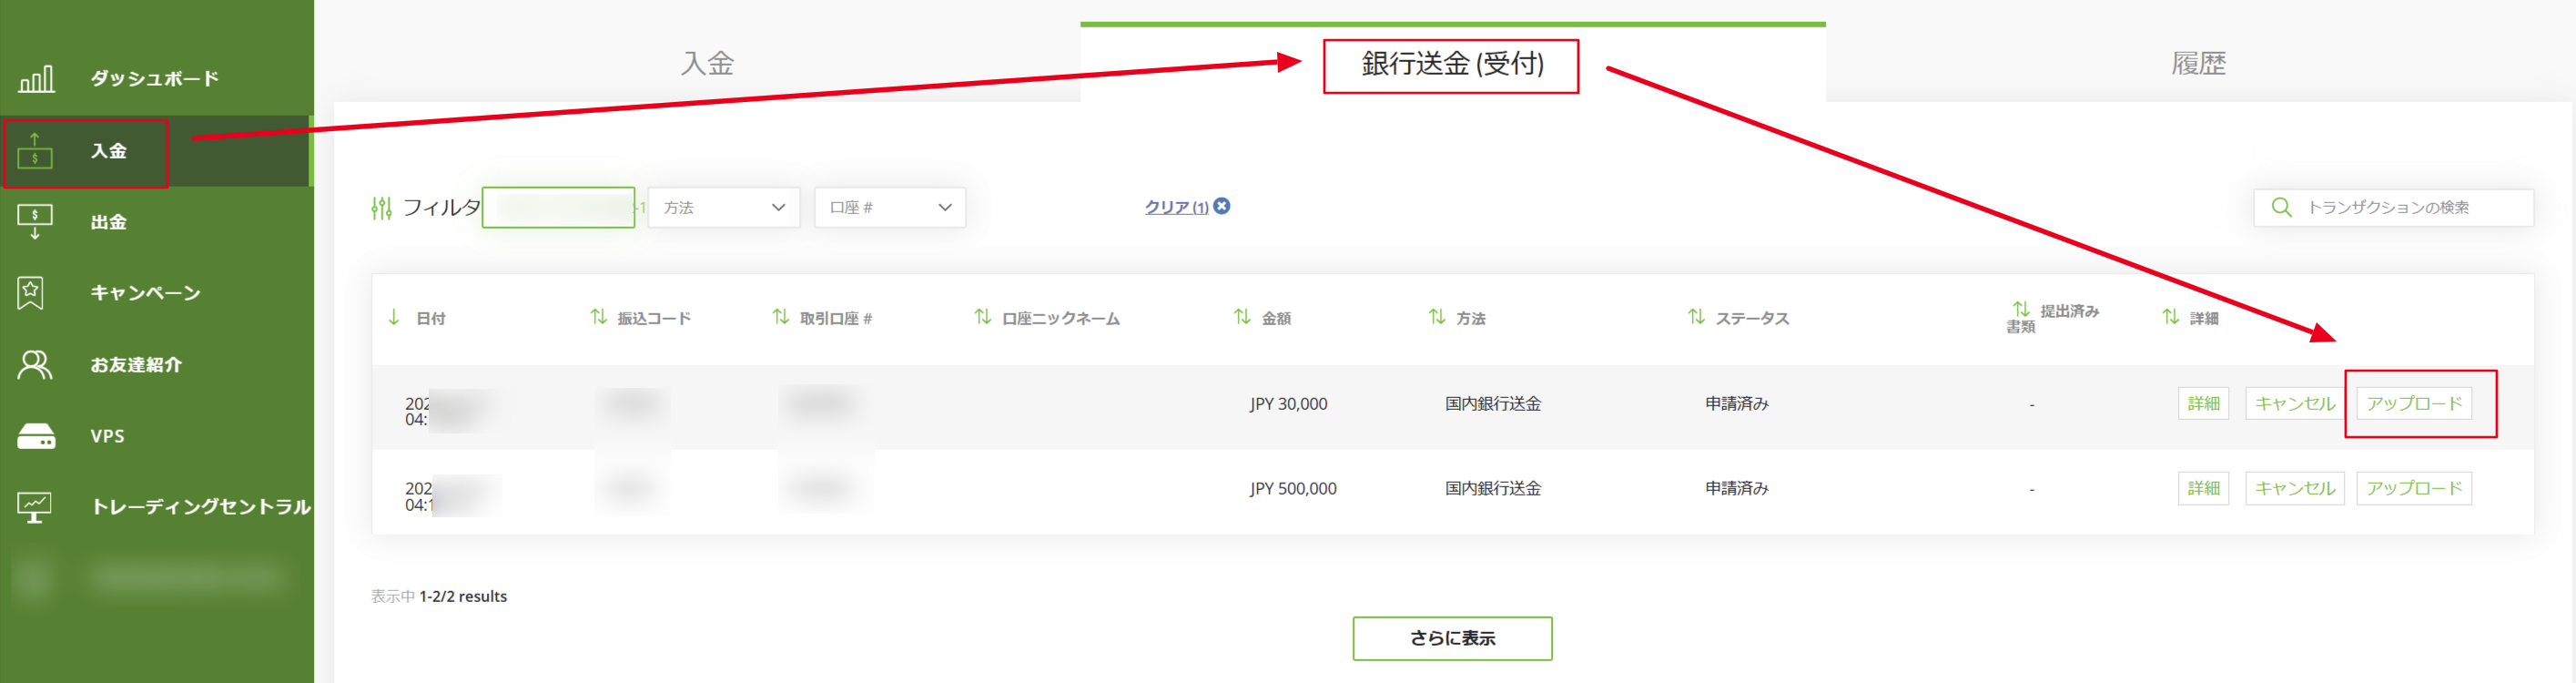The width and height of the screenshot is (2576, 683).
Task: Open お友達紹介 person icon
Action: tap(35, 365)
